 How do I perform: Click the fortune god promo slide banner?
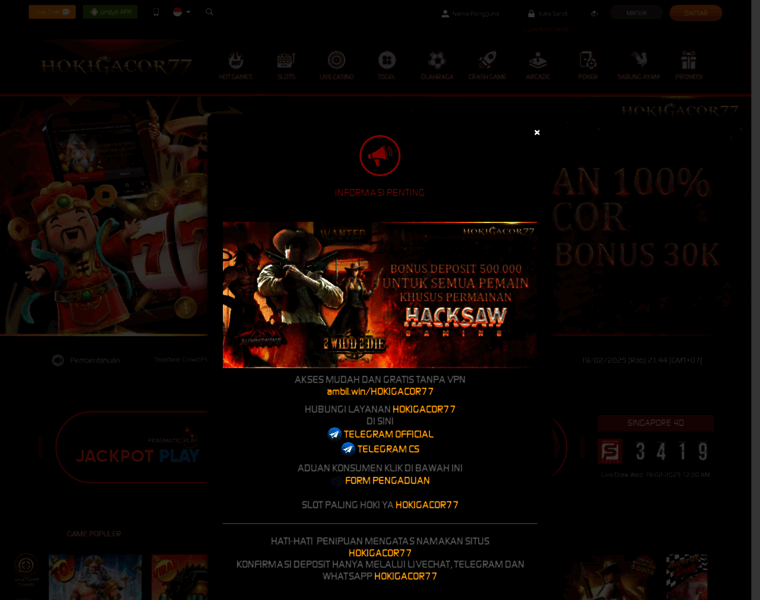(104, 216)
